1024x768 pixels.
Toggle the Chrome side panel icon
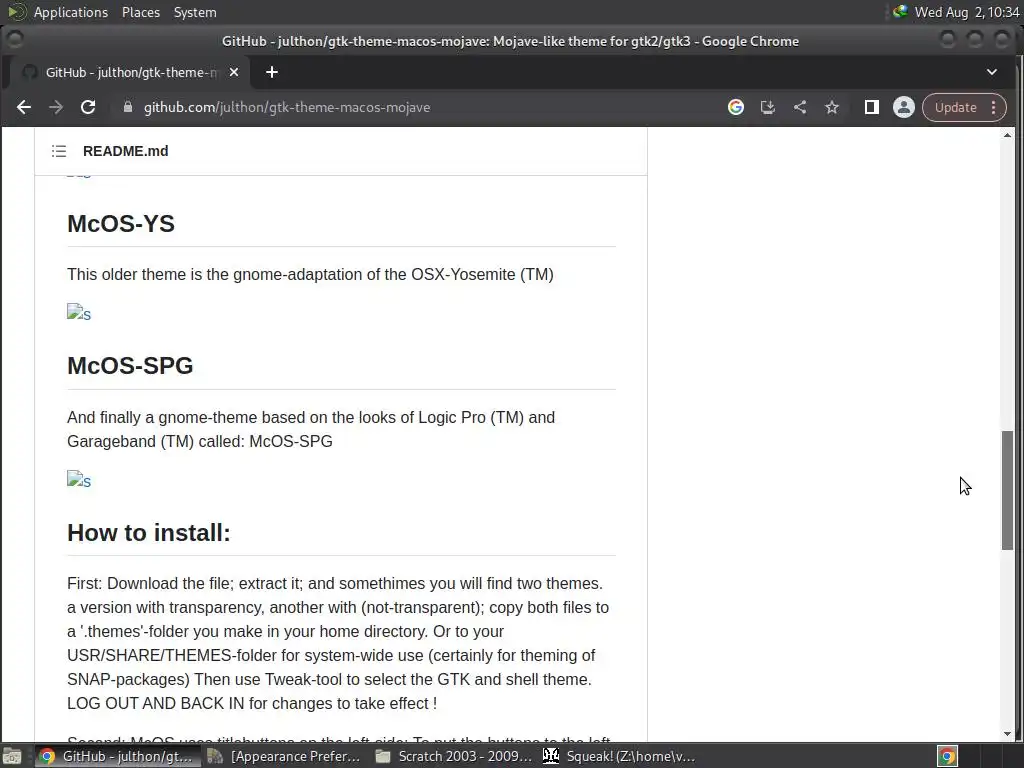[872, 107]
